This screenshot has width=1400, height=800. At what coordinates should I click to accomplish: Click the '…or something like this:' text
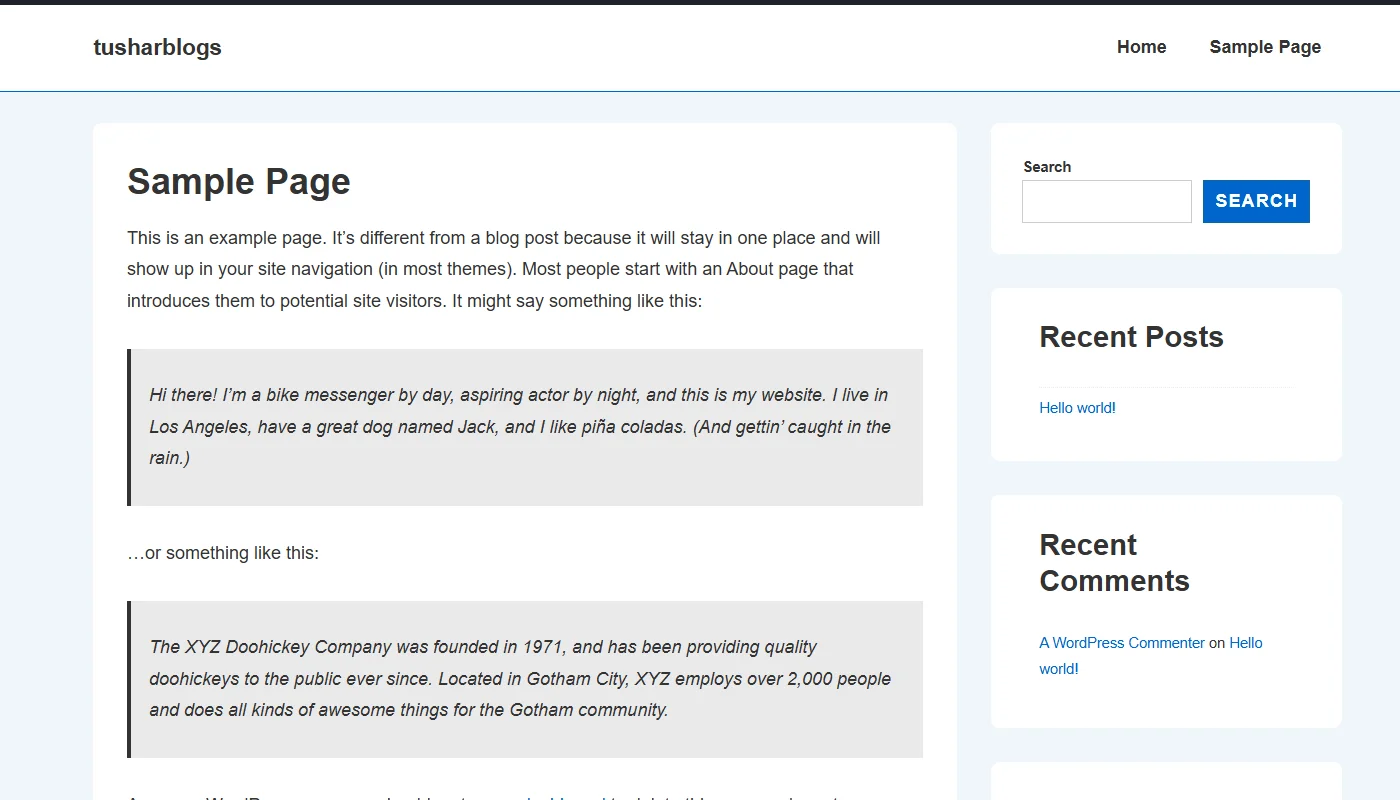point(223,553)
